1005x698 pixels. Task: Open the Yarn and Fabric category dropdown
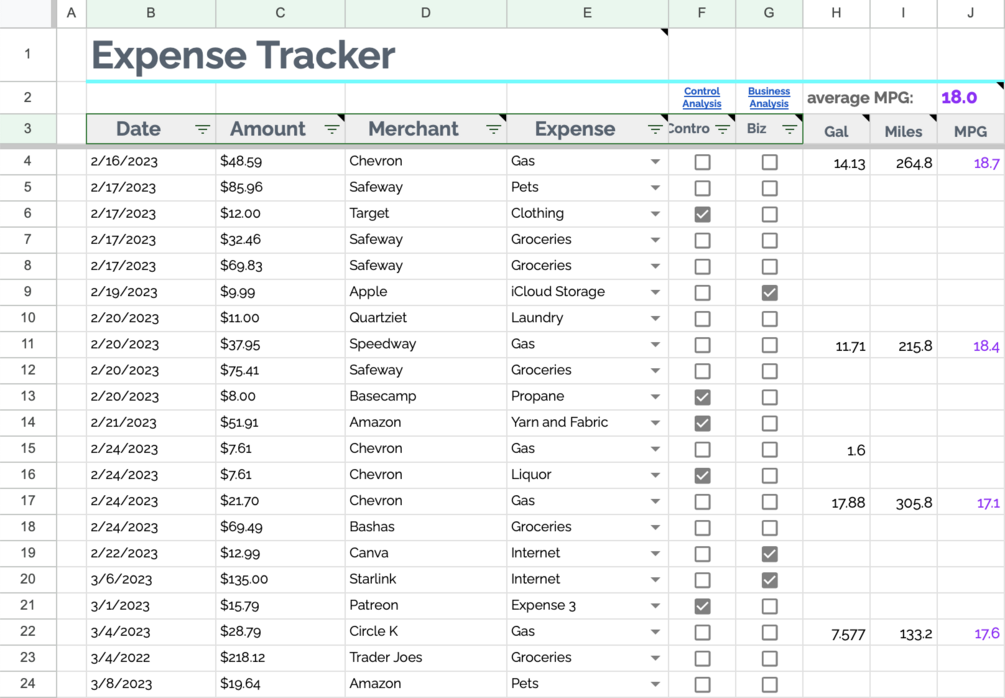(x=655, y=423)
